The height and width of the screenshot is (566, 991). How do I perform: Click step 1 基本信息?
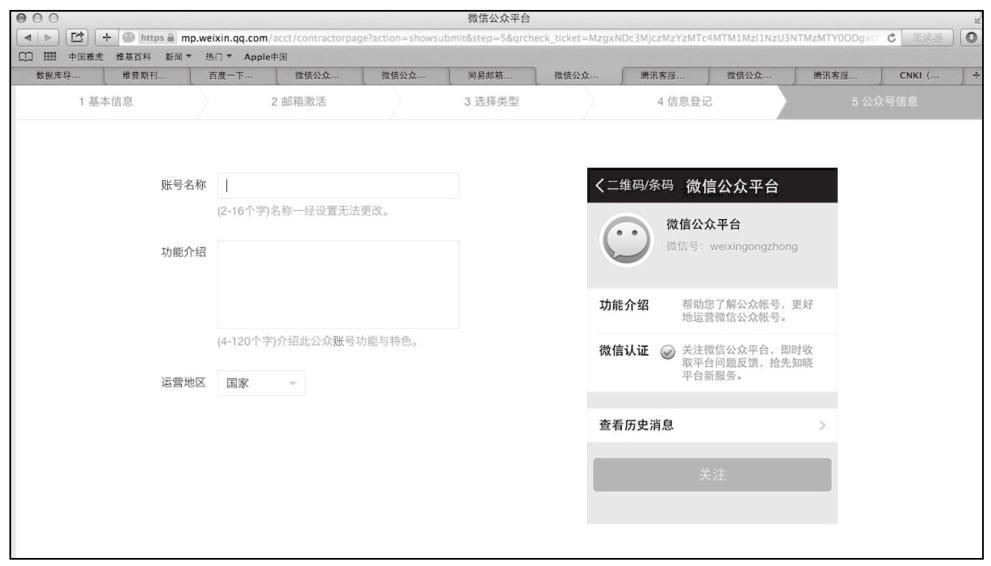pos(106,102)
